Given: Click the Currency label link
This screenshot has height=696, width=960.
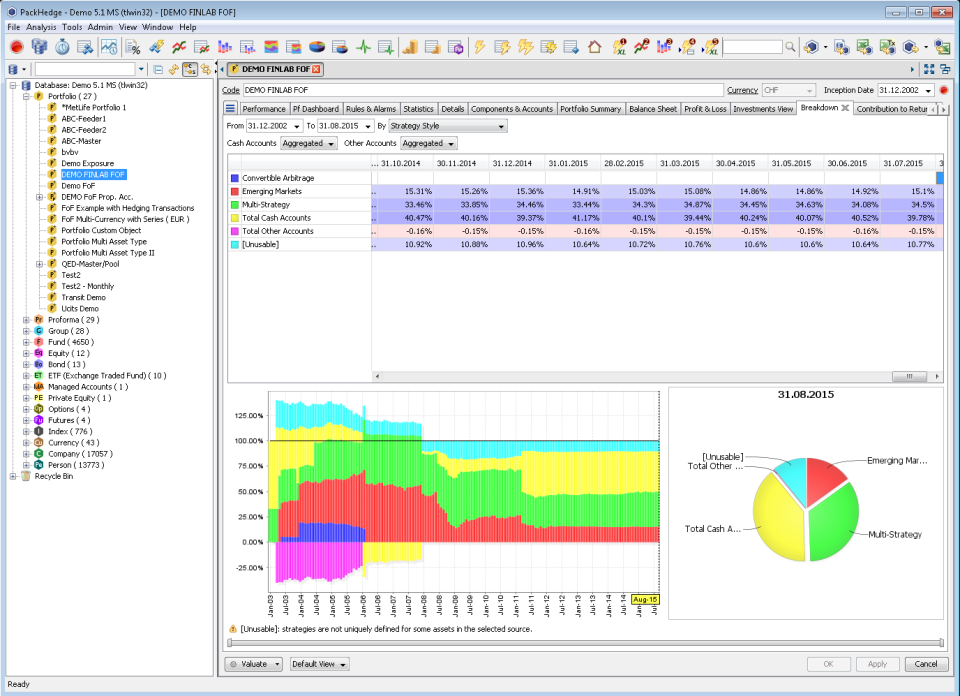Looking at the screenshot, I should (x=742, y=90).
